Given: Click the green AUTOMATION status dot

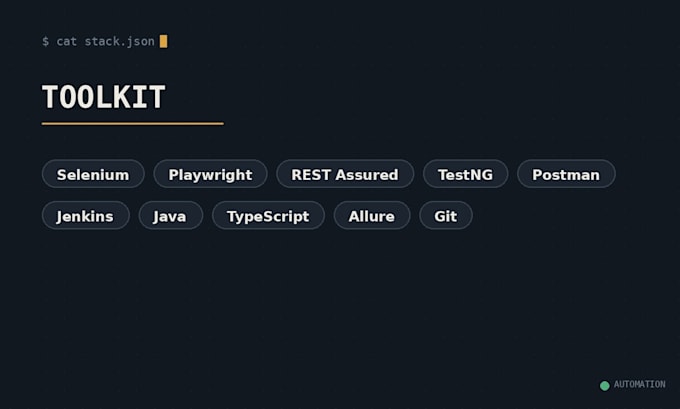Looking at the screenshot, I should click(x=605, y=386).
